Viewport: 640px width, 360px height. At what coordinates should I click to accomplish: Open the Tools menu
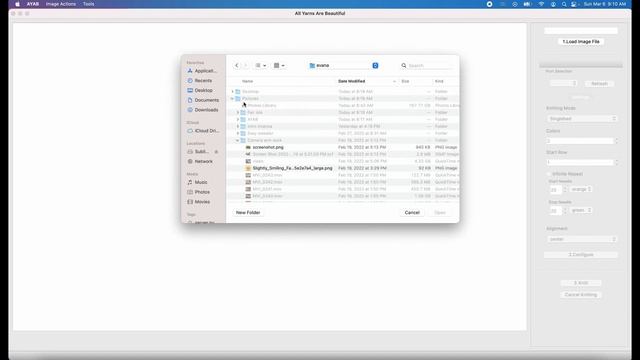[x=89, y=4]
